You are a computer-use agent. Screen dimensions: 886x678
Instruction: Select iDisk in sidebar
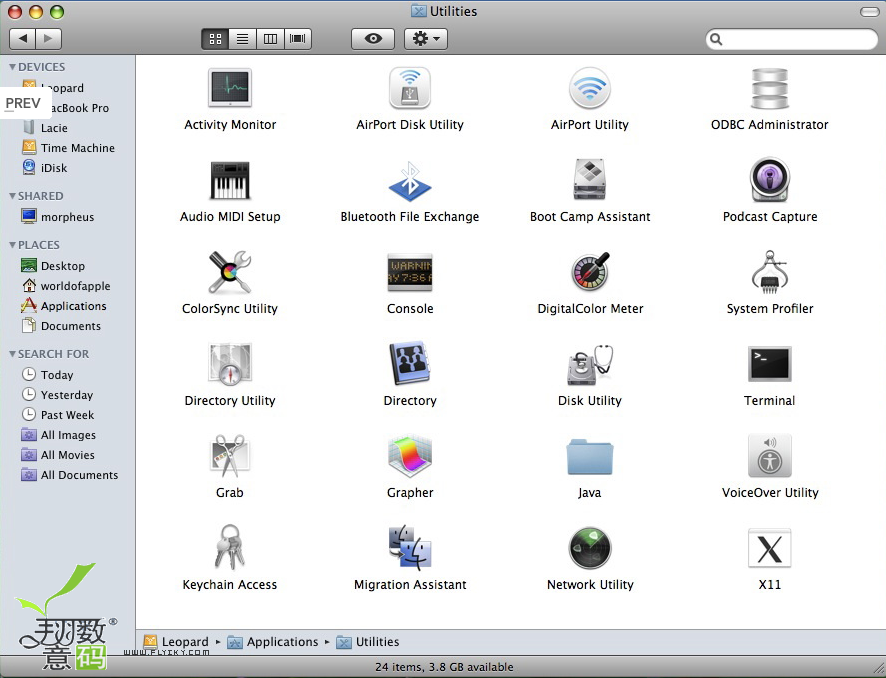(x=68, y=168)
